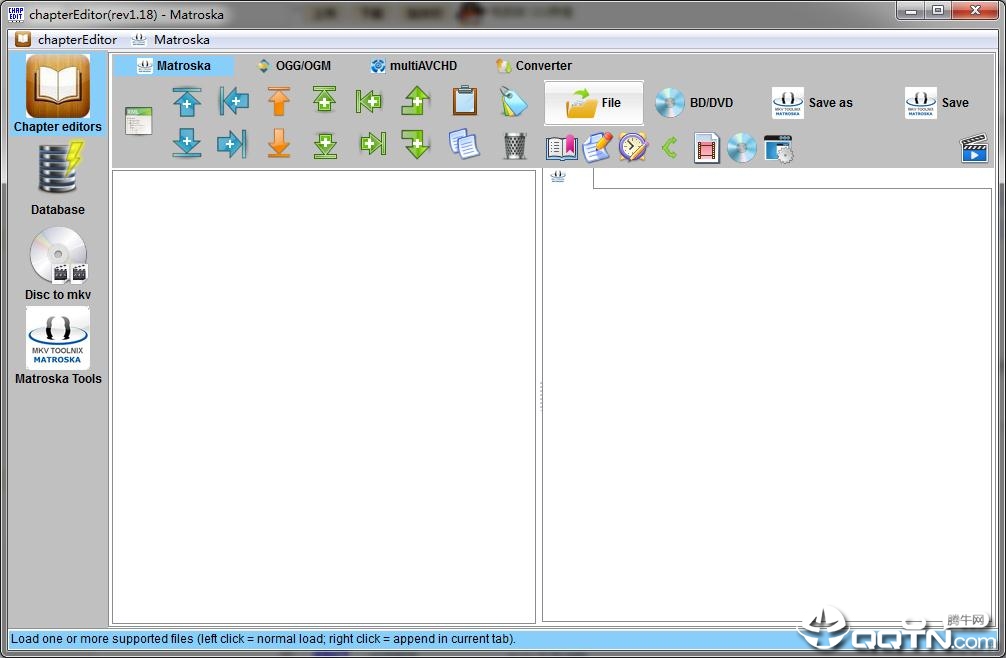Click the green bent up-arrow icon
Screen dimensions: 1006x658
[416, 101]
